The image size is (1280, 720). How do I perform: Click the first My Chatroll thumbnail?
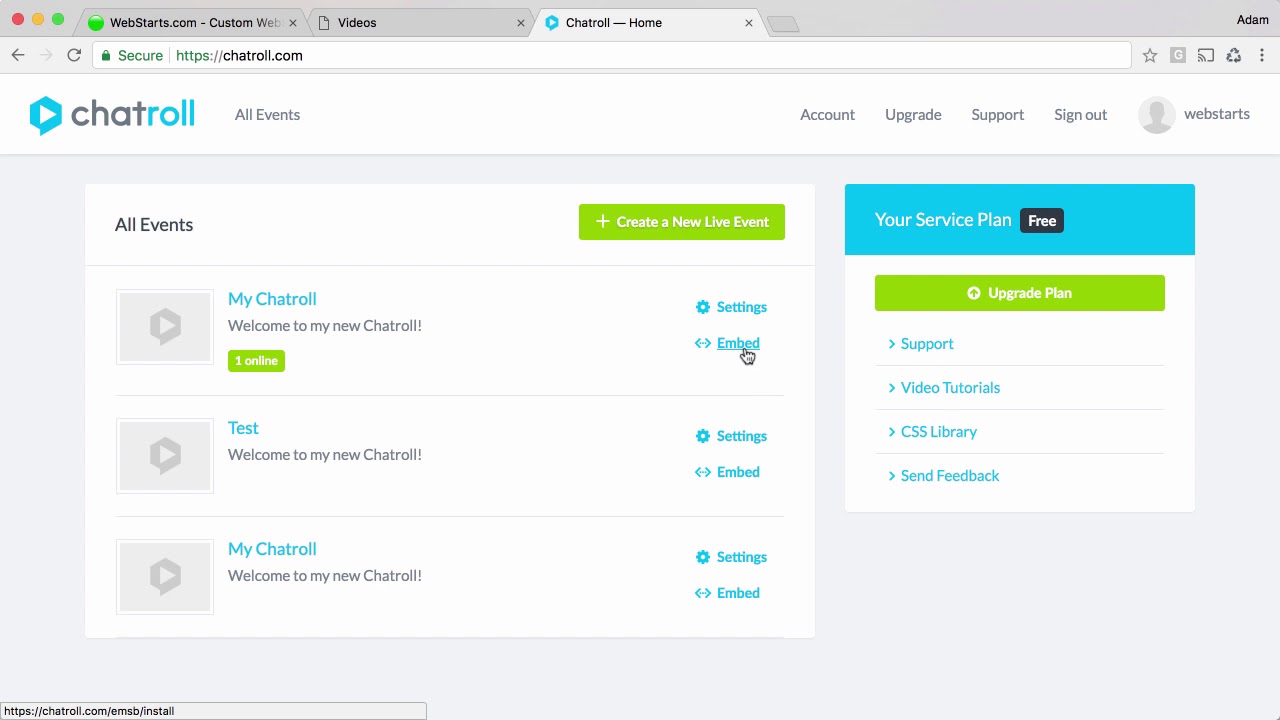tap(165, 327)
